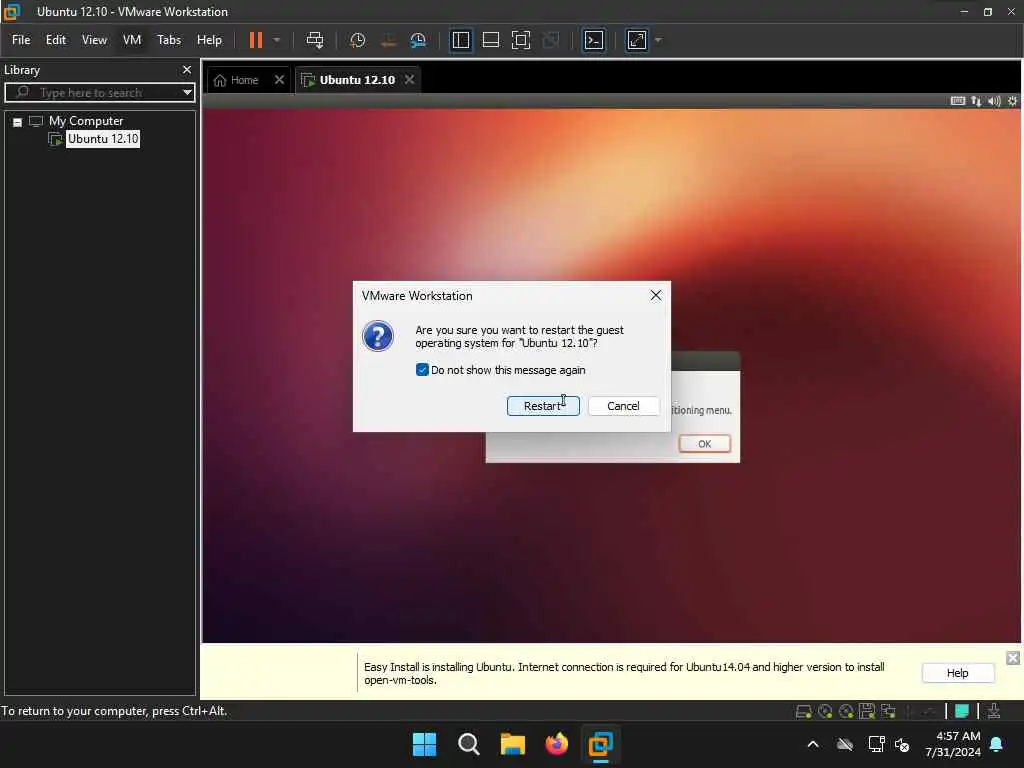Viewport: 1024px width, 768px height.
Task: Uncheck Do not show this message again
Action: [x=422, y=370]
